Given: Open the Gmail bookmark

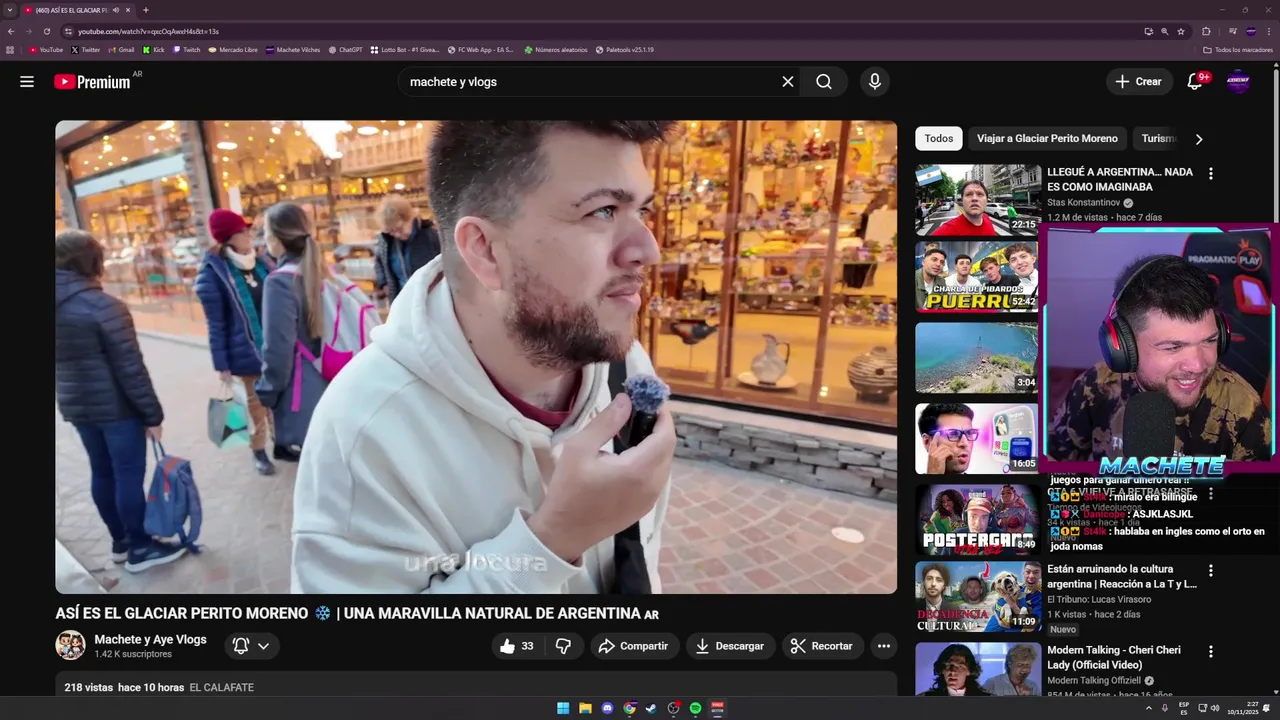Looking at the screenshot, I should [x=121, y=49].
